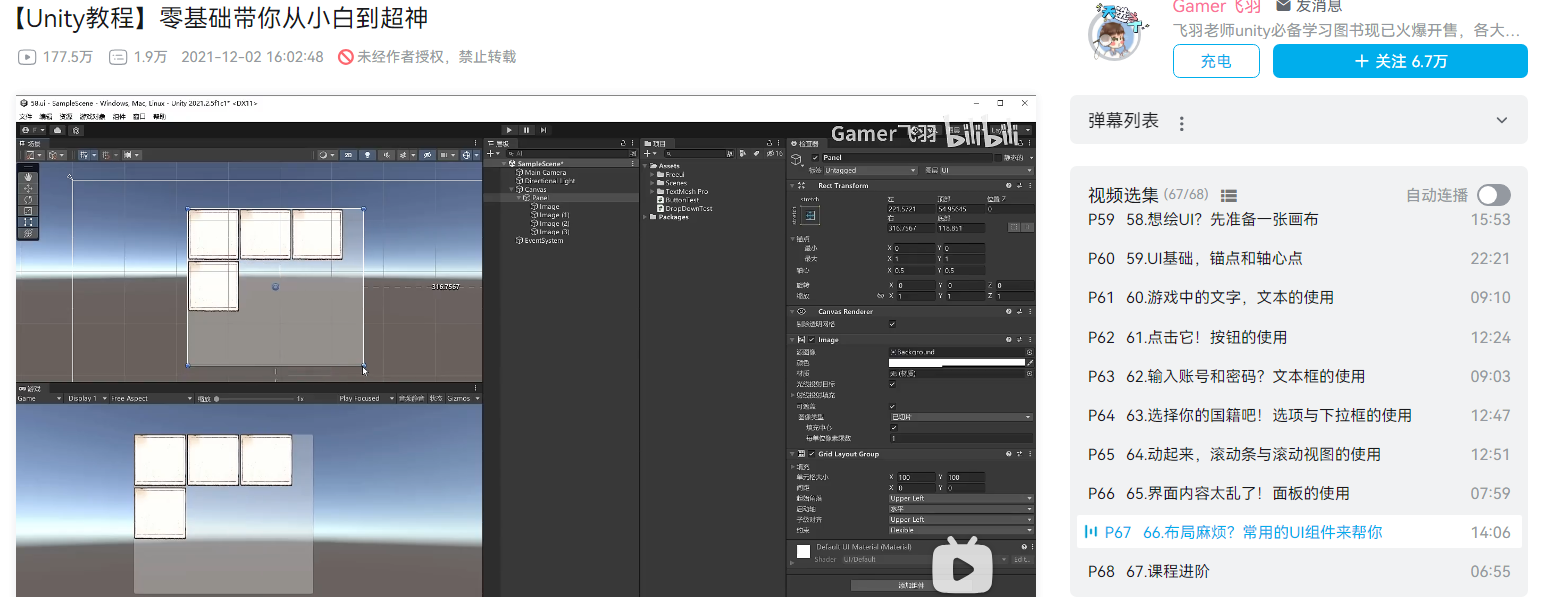Open Image Type 已切片 dropdown
This screenshot has width=1563, height=597.
tap(961, 417)
